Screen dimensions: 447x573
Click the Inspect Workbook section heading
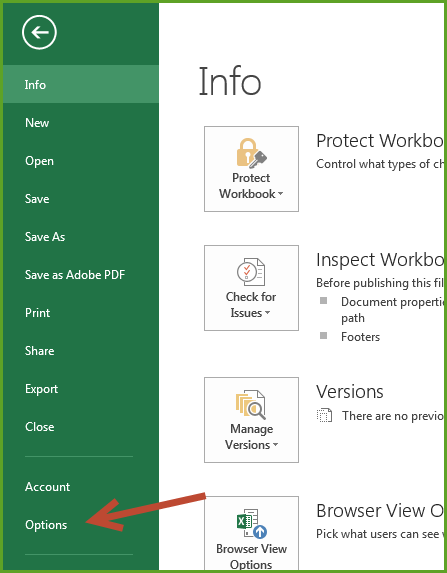(380, 260)
